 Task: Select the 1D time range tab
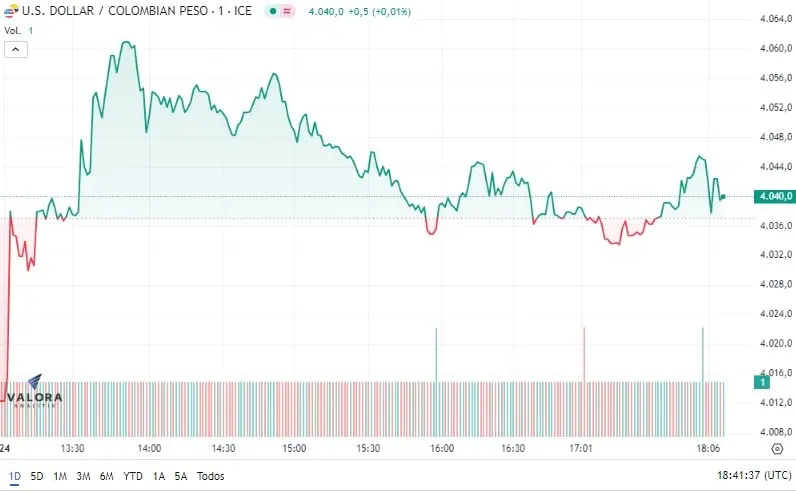coord(15,476)
